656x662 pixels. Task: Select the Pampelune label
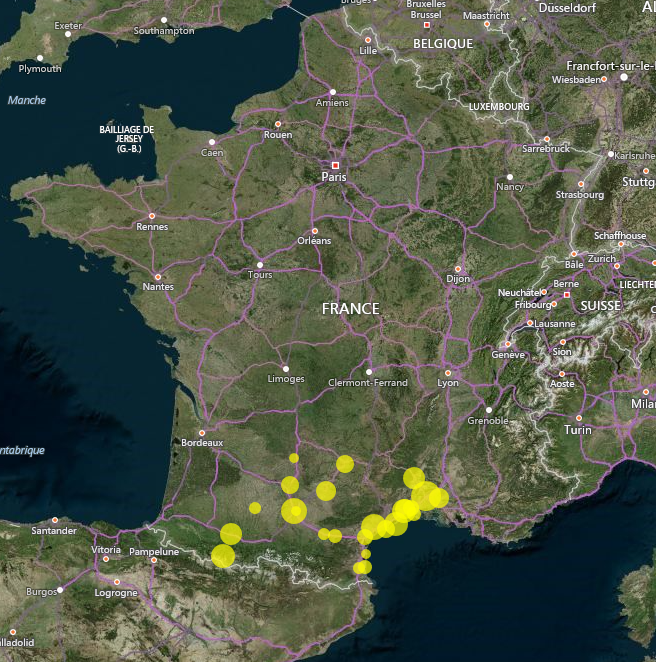(154, 552)
